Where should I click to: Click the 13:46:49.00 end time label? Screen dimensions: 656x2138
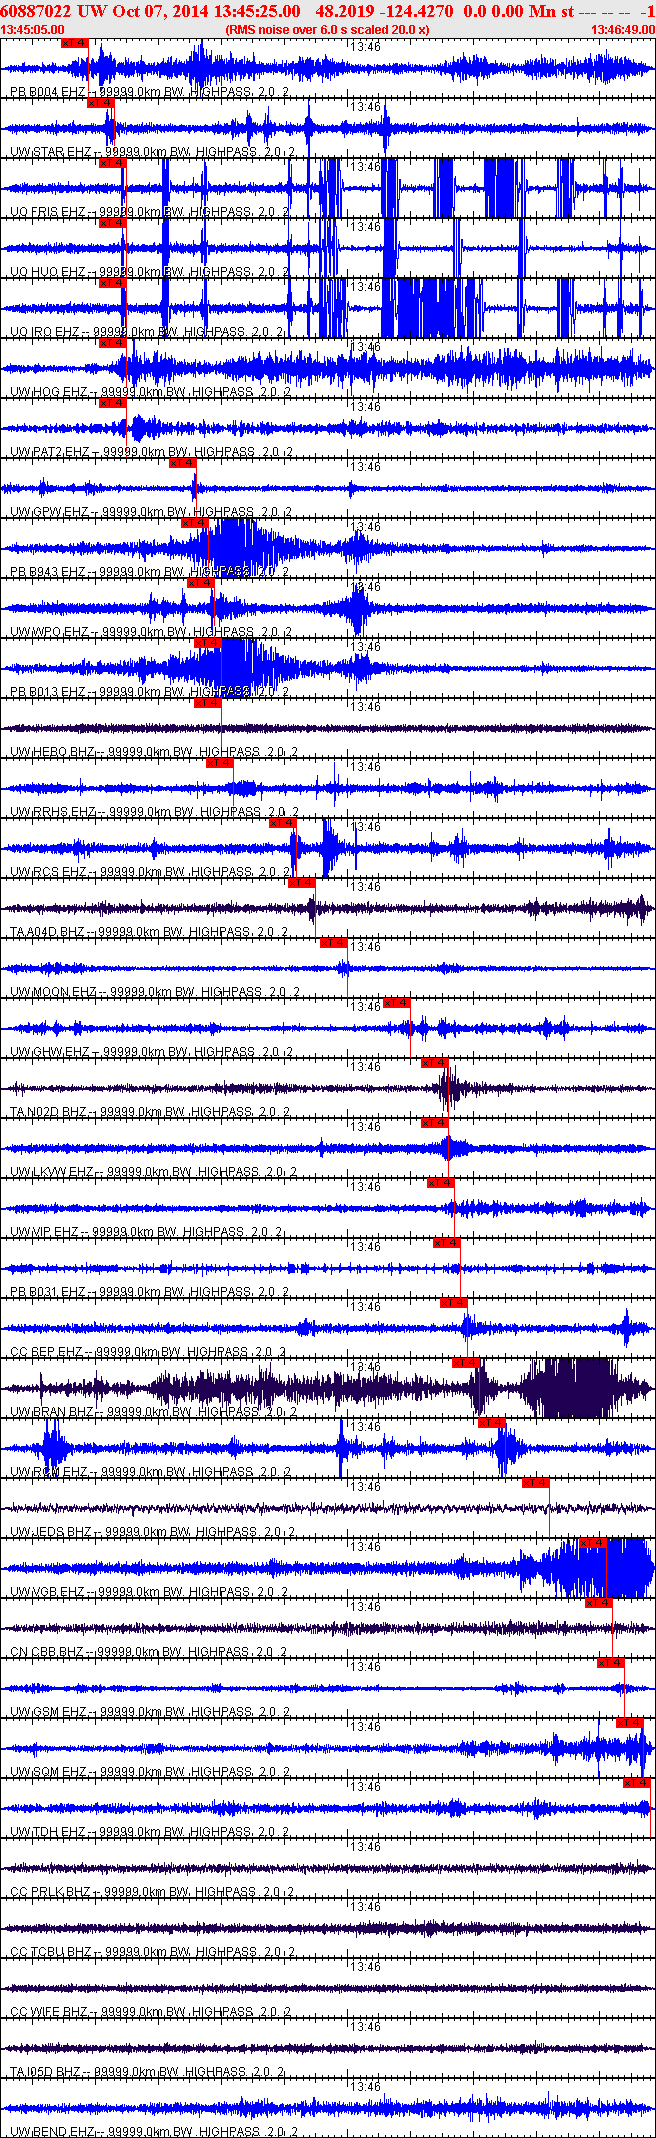pos(623,30)
